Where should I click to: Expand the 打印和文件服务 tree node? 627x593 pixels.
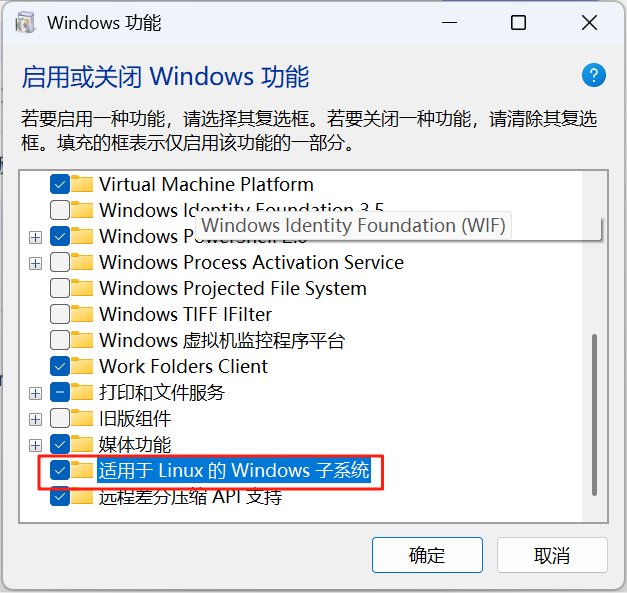[36, 393]
